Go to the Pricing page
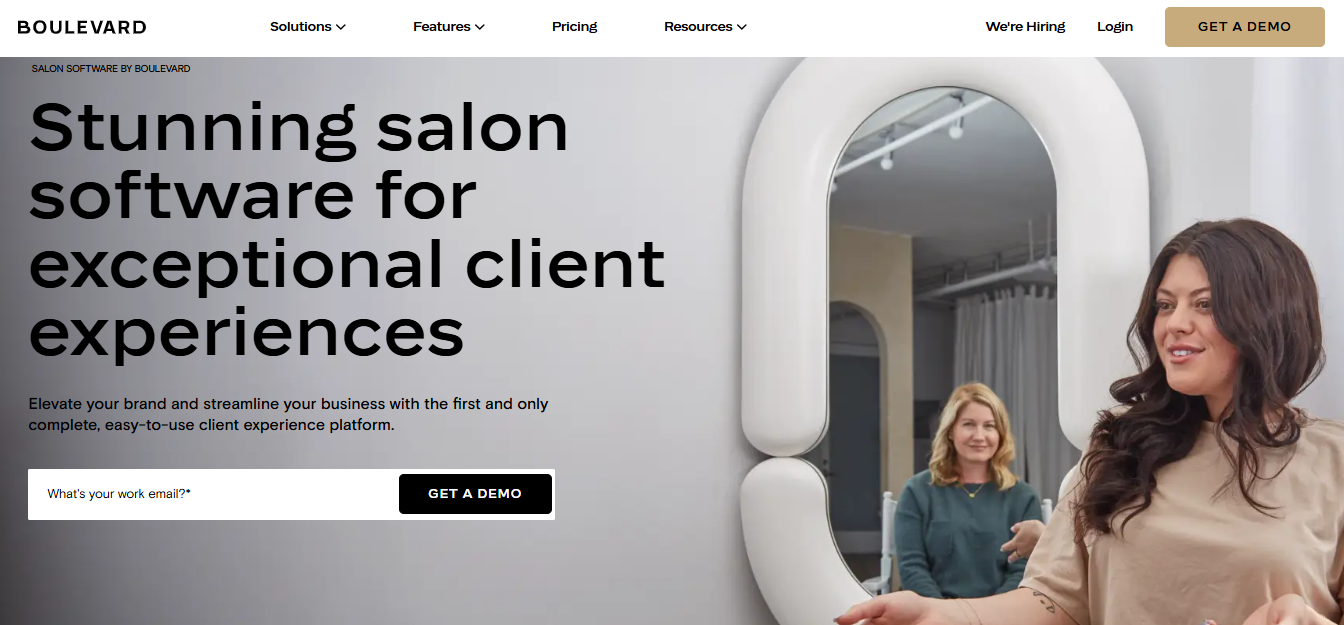 574,27
